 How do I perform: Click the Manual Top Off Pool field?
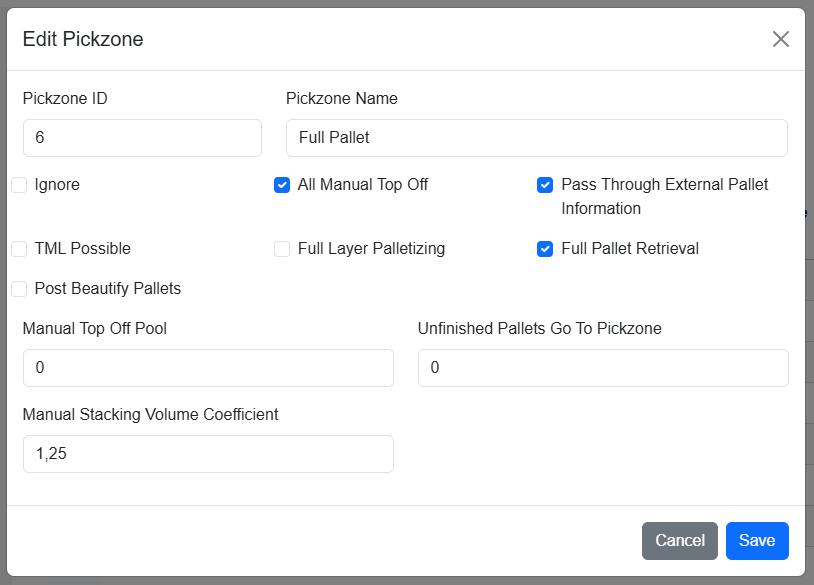(208, 368)
